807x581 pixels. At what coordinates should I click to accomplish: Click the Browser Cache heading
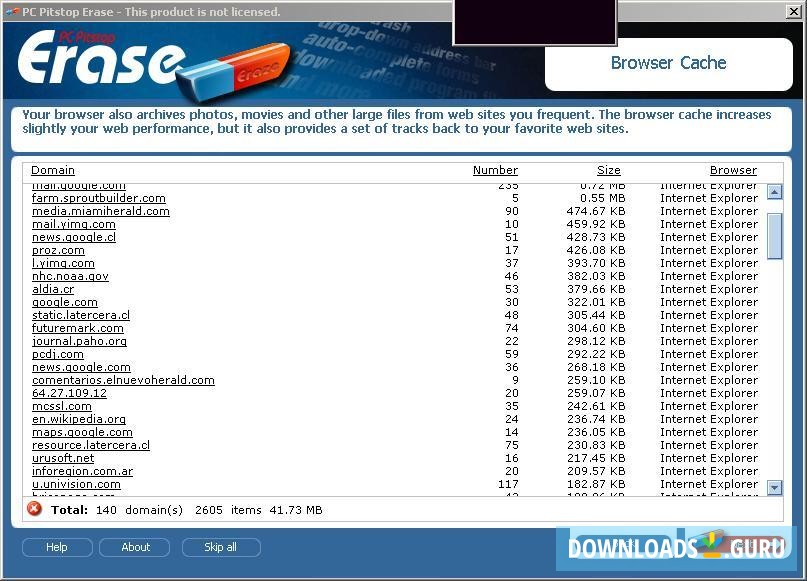[669, 63]
